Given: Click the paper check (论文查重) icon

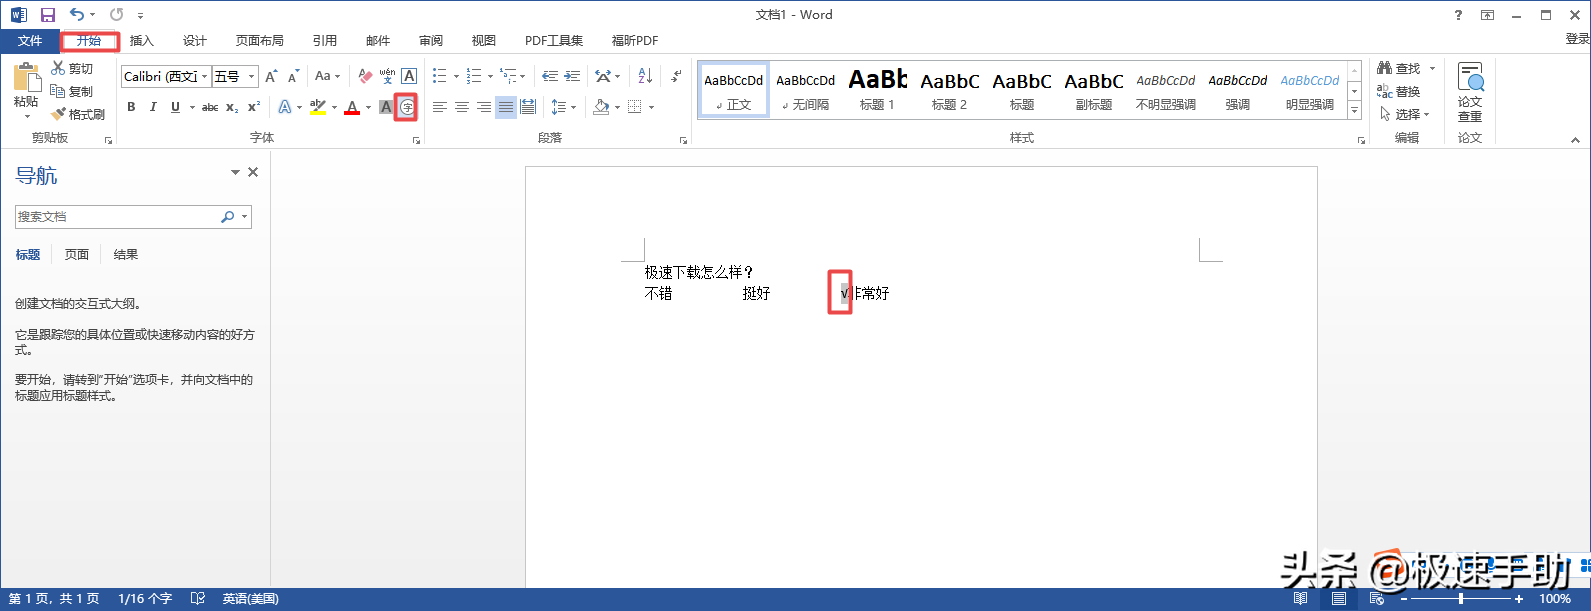Looking at the screenshot, I should (1470, 77).
